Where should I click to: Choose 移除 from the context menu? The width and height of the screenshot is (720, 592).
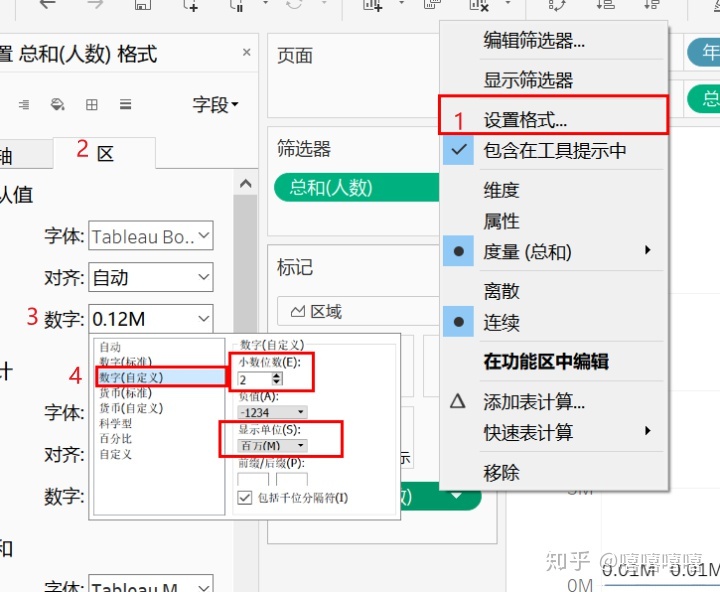pyautogui.click(x=553, y=472)
